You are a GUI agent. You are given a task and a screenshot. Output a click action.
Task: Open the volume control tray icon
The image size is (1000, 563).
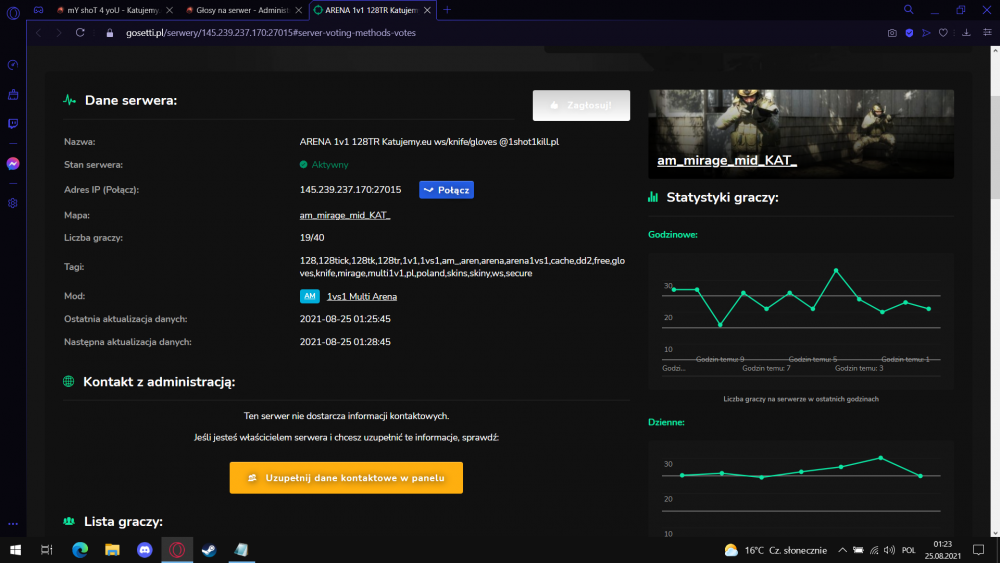[890, 550]
